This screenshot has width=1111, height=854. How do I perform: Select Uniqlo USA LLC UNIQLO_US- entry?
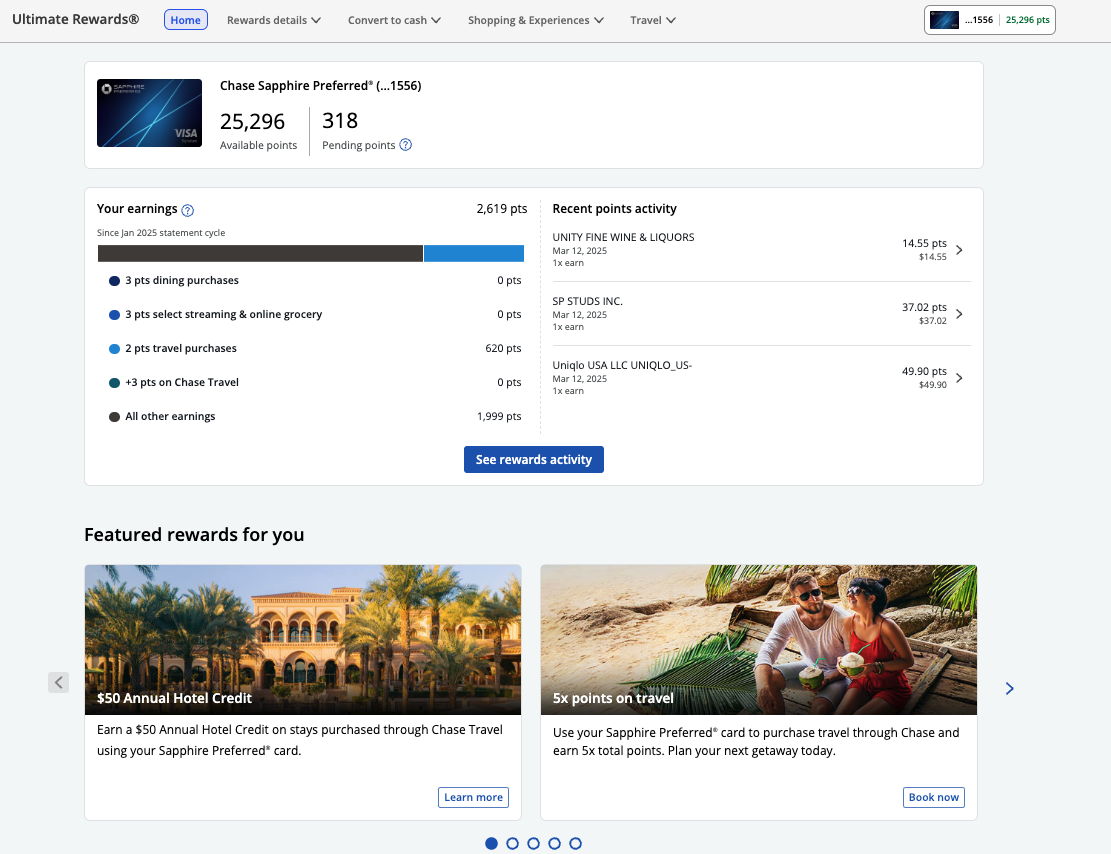(x=761, y=378)
